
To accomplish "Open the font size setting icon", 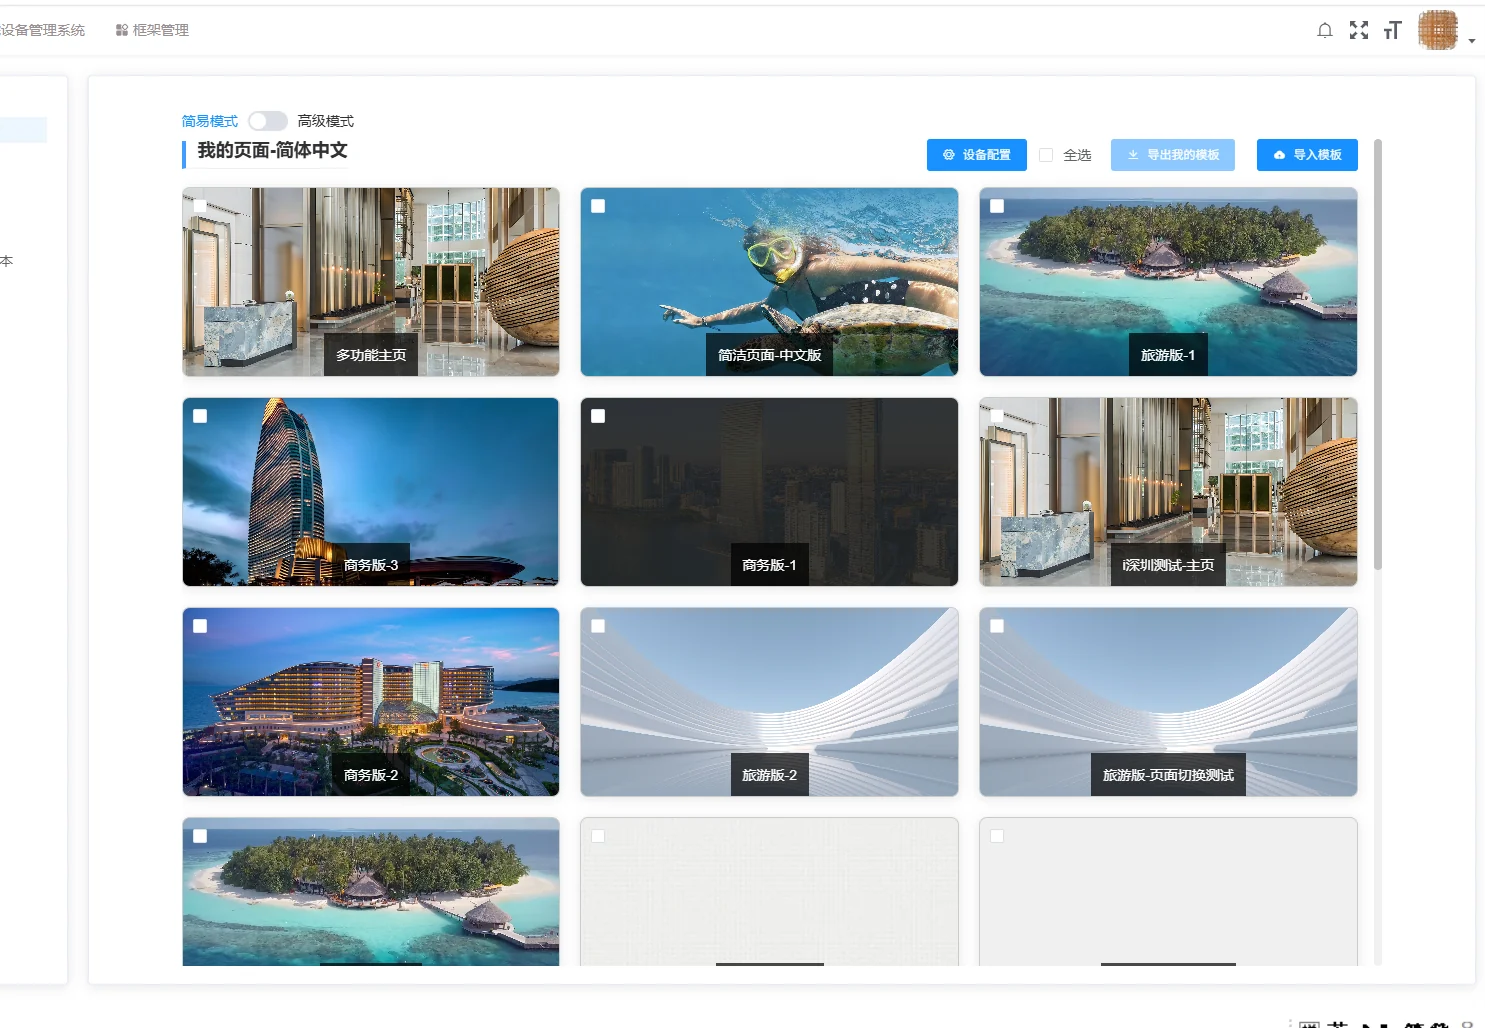I will click(1393, 30).
